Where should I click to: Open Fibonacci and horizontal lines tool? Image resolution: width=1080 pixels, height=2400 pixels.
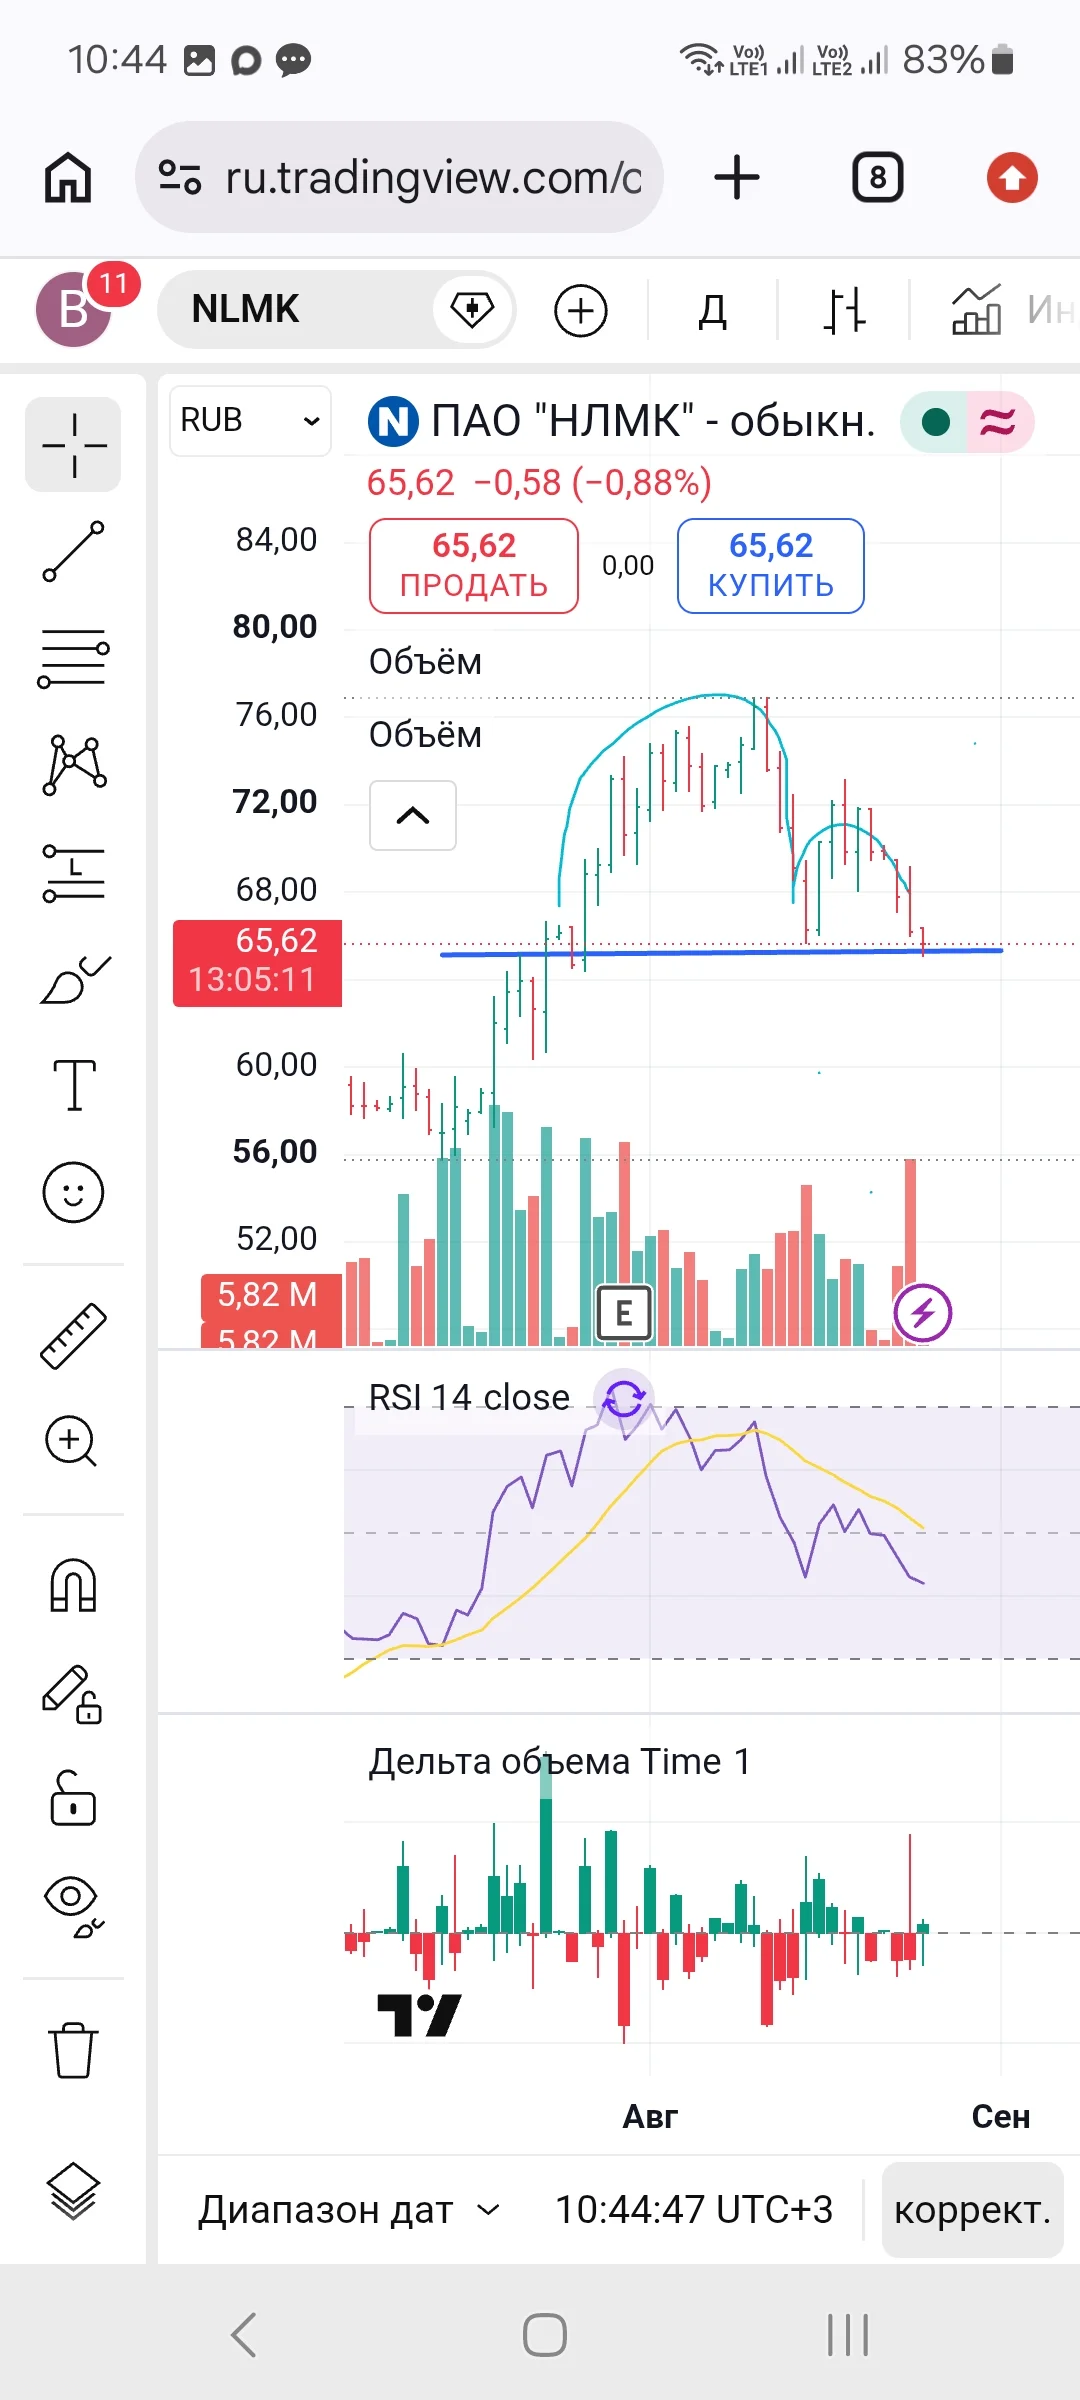pyautogui.click(x=73, y=658)
